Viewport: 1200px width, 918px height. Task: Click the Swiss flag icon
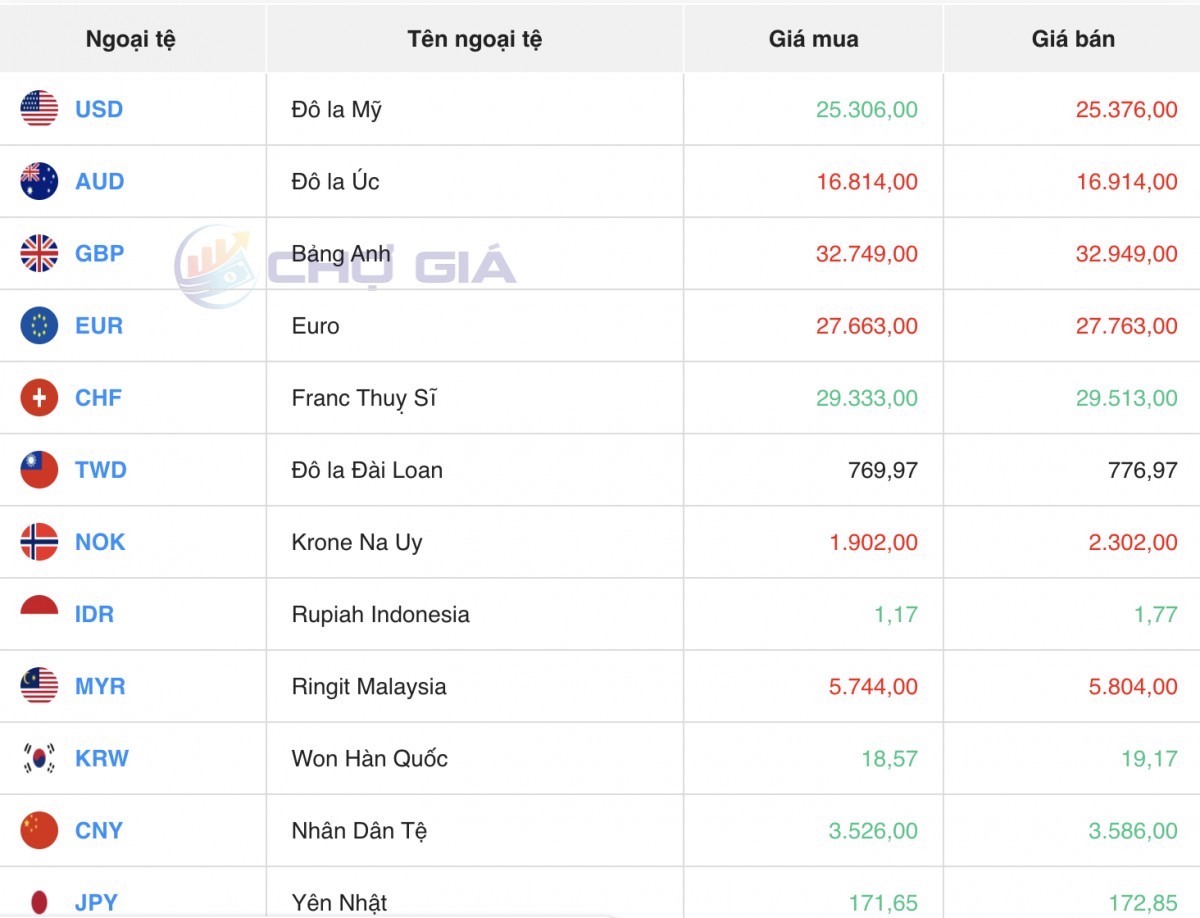(39, 398)
